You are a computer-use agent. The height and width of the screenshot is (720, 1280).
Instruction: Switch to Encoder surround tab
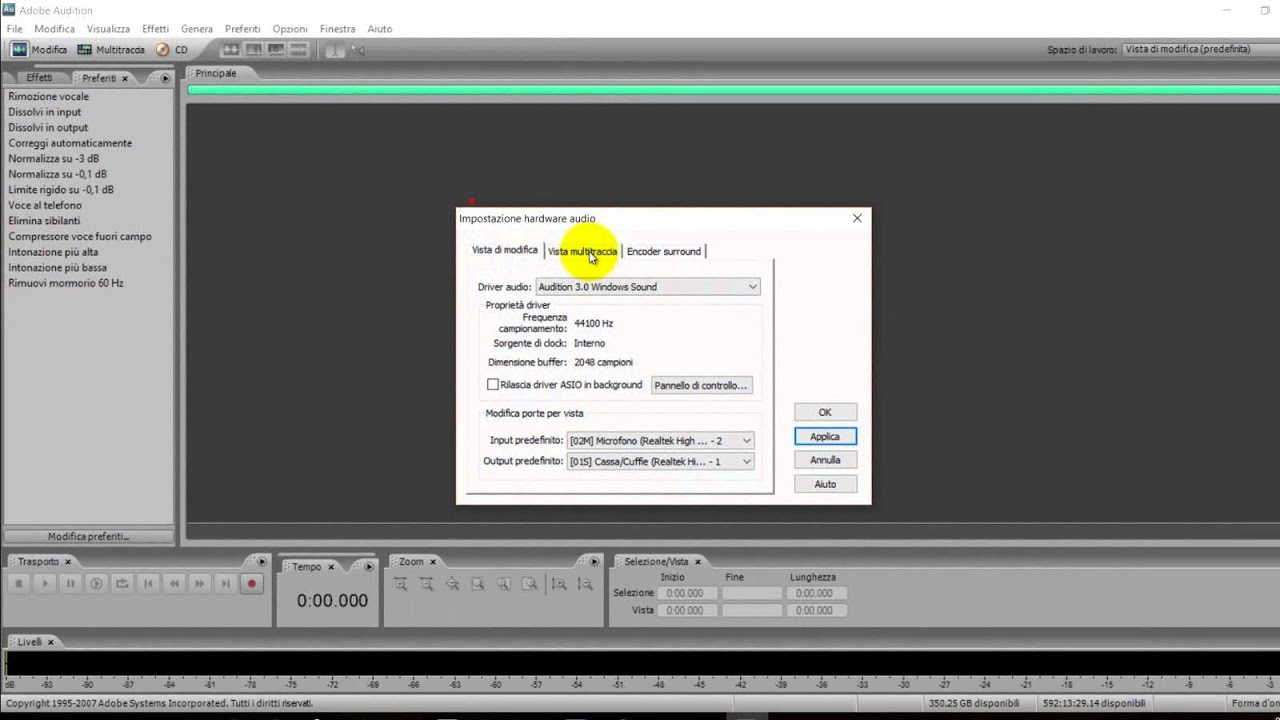[664, 251]
